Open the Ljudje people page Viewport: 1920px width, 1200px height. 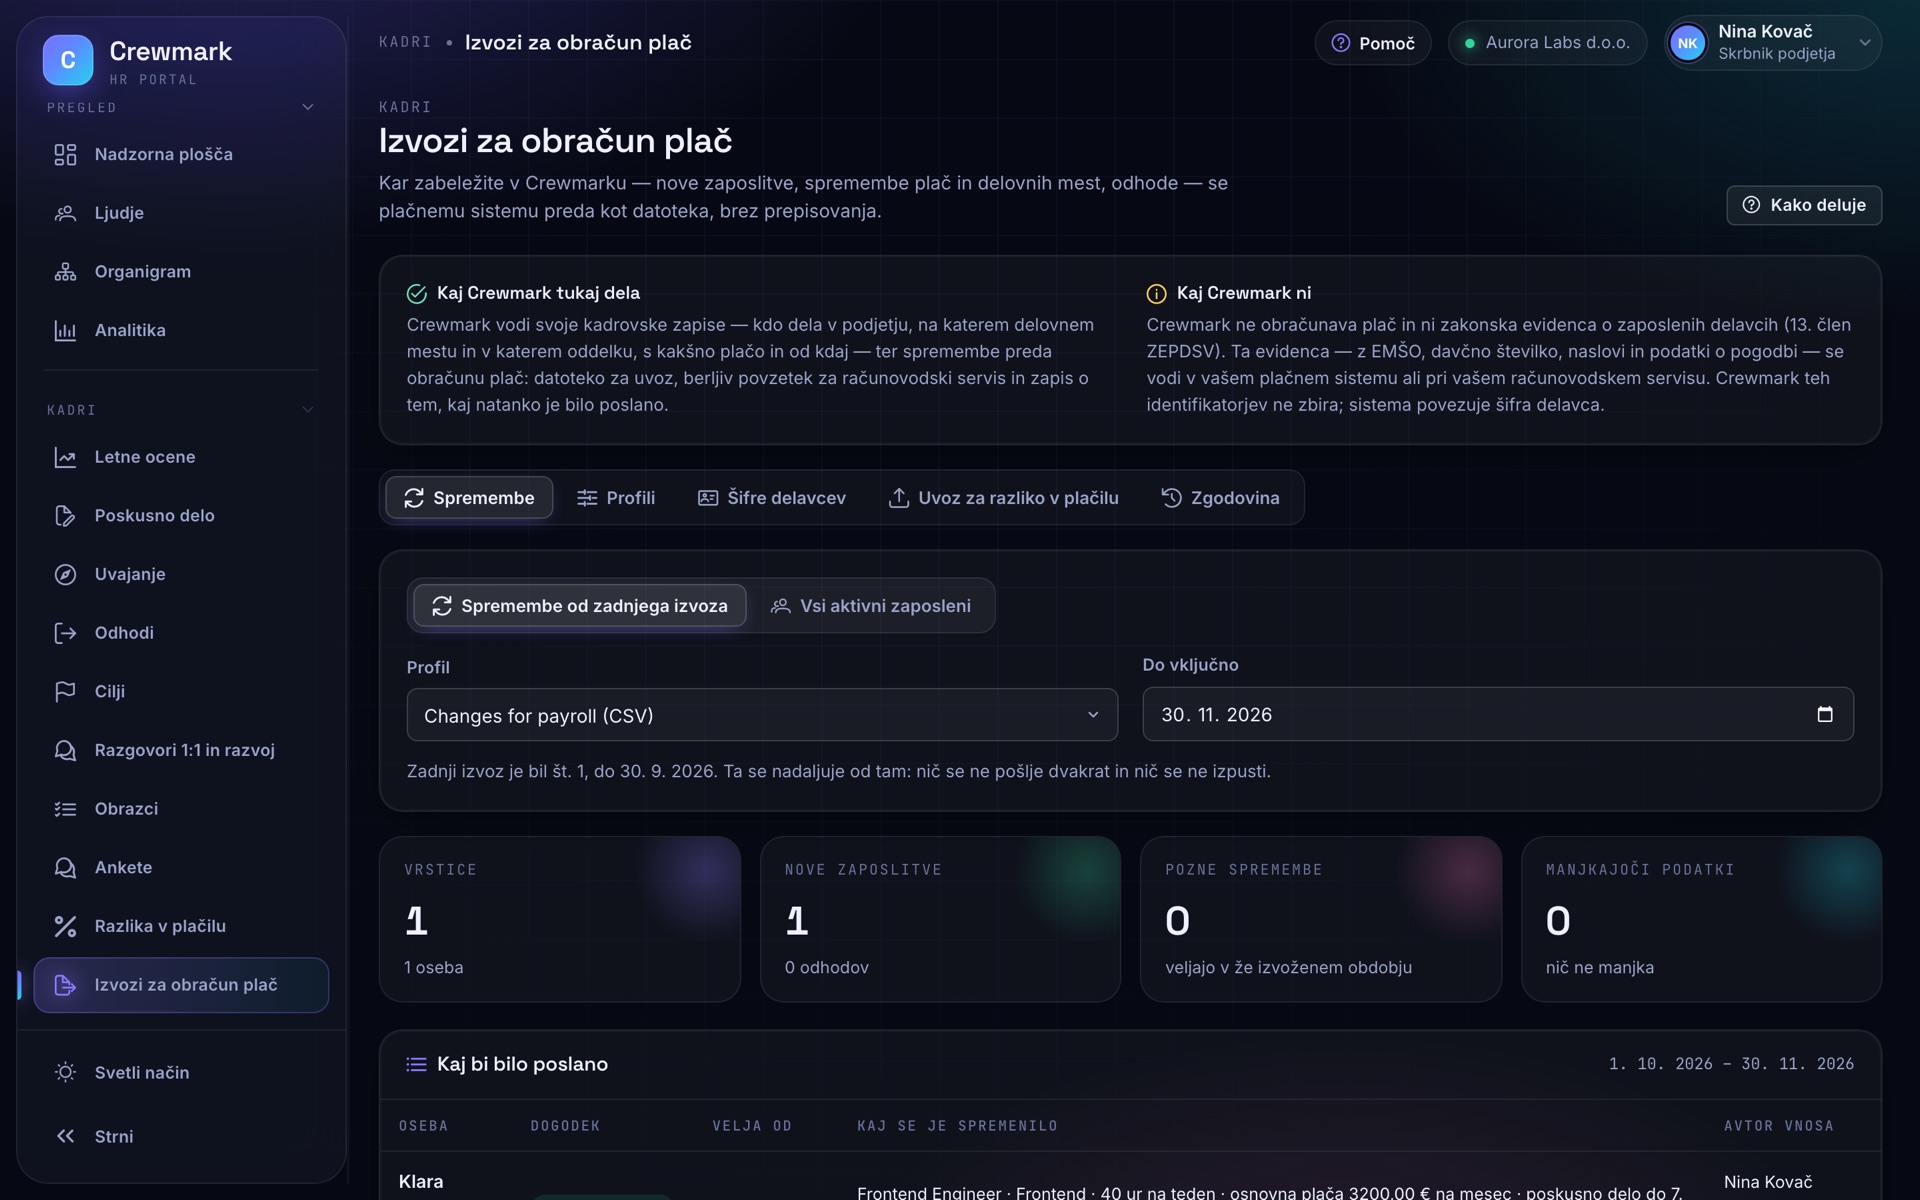coord(181,213)
